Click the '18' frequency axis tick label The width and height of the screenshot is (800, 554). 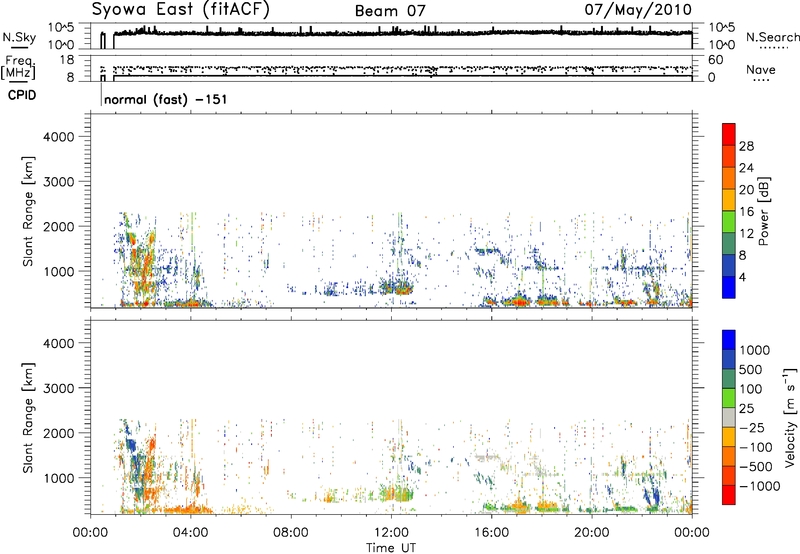(x=67, y=60)
